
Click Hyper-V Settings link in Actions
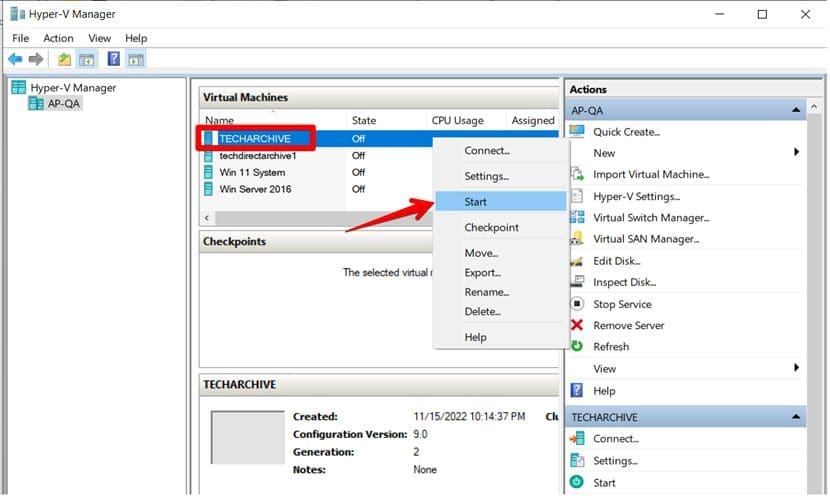pos(636,197)
